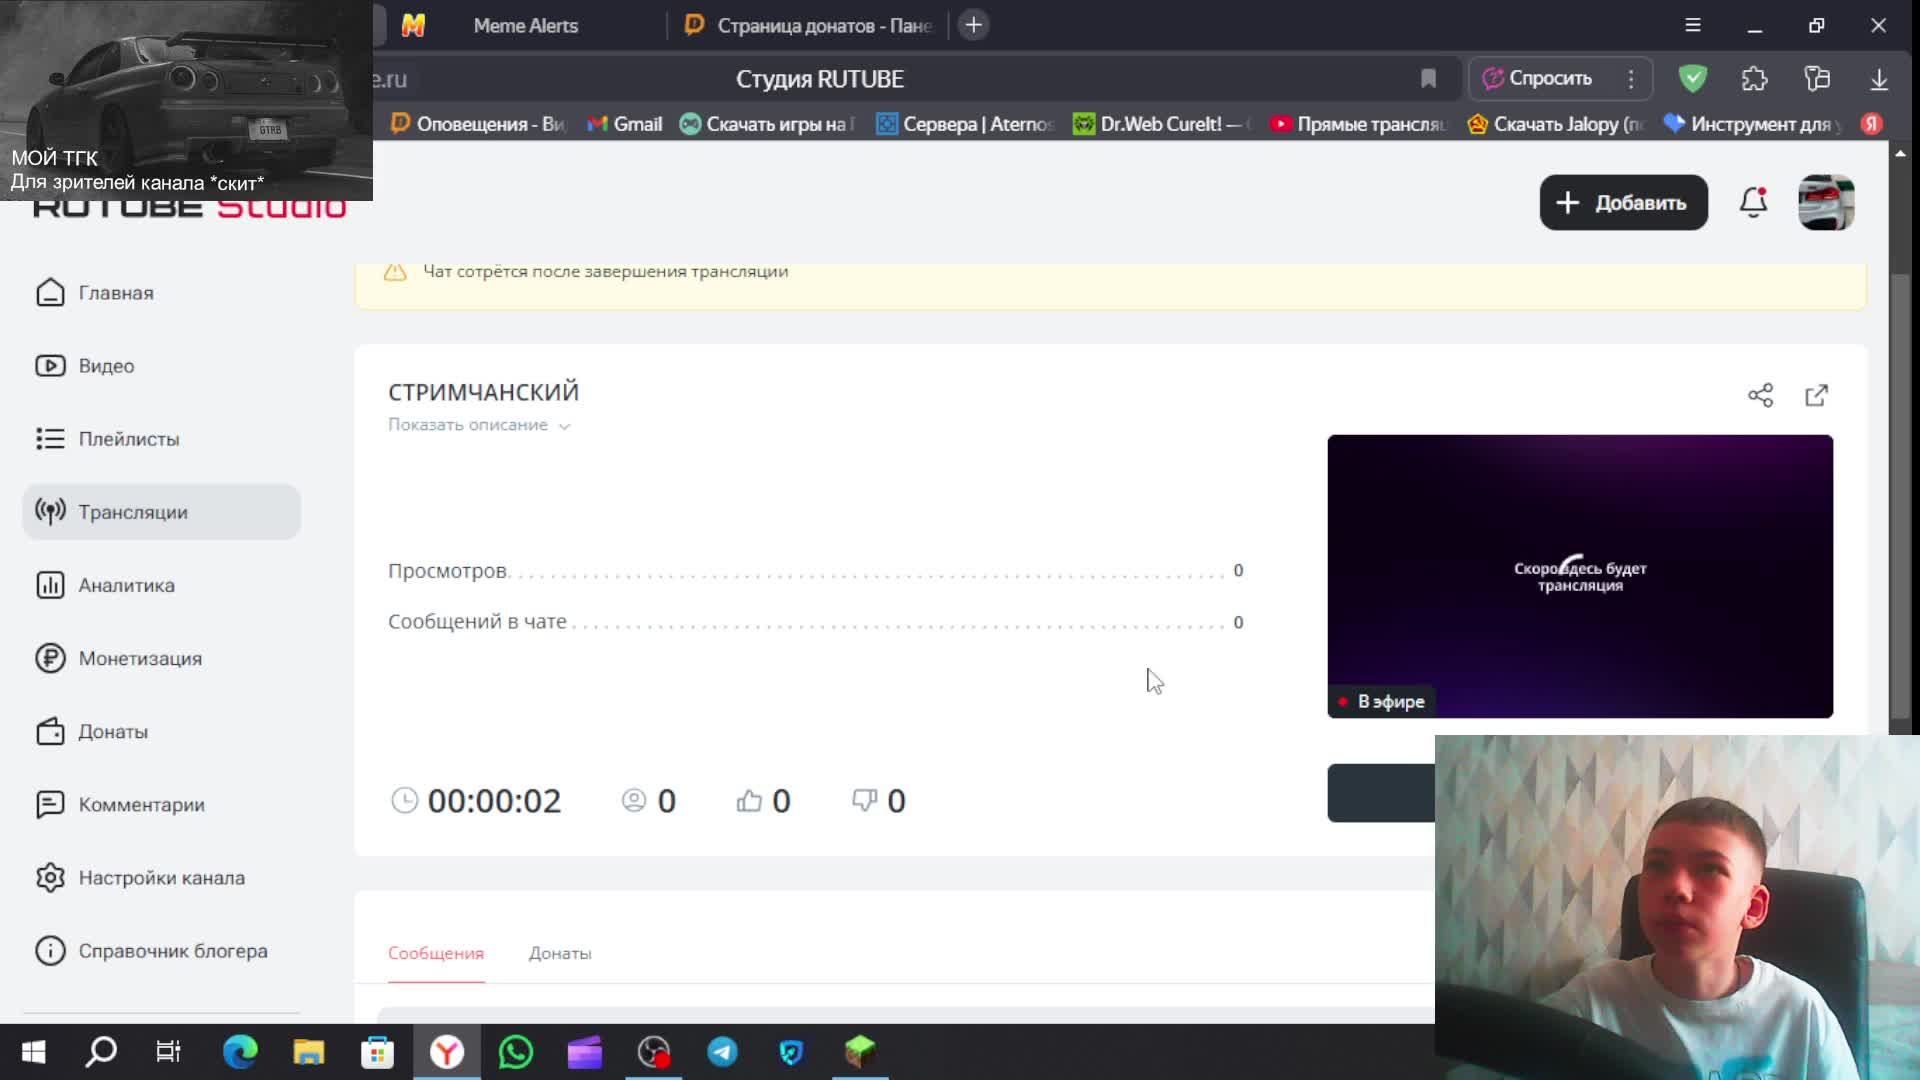
Task: Open stream in new window icon
Action: click(x=1816, y=395)
